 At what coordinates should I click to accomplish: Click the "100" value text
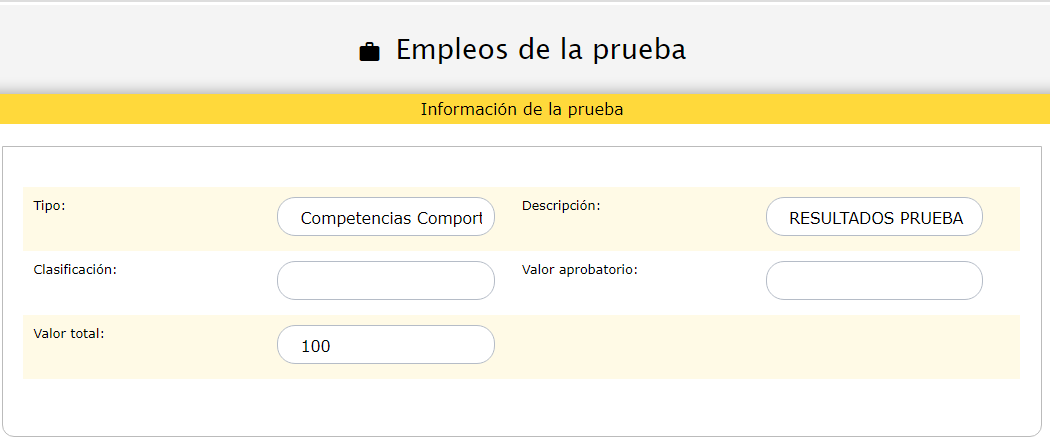coord(315,346)
